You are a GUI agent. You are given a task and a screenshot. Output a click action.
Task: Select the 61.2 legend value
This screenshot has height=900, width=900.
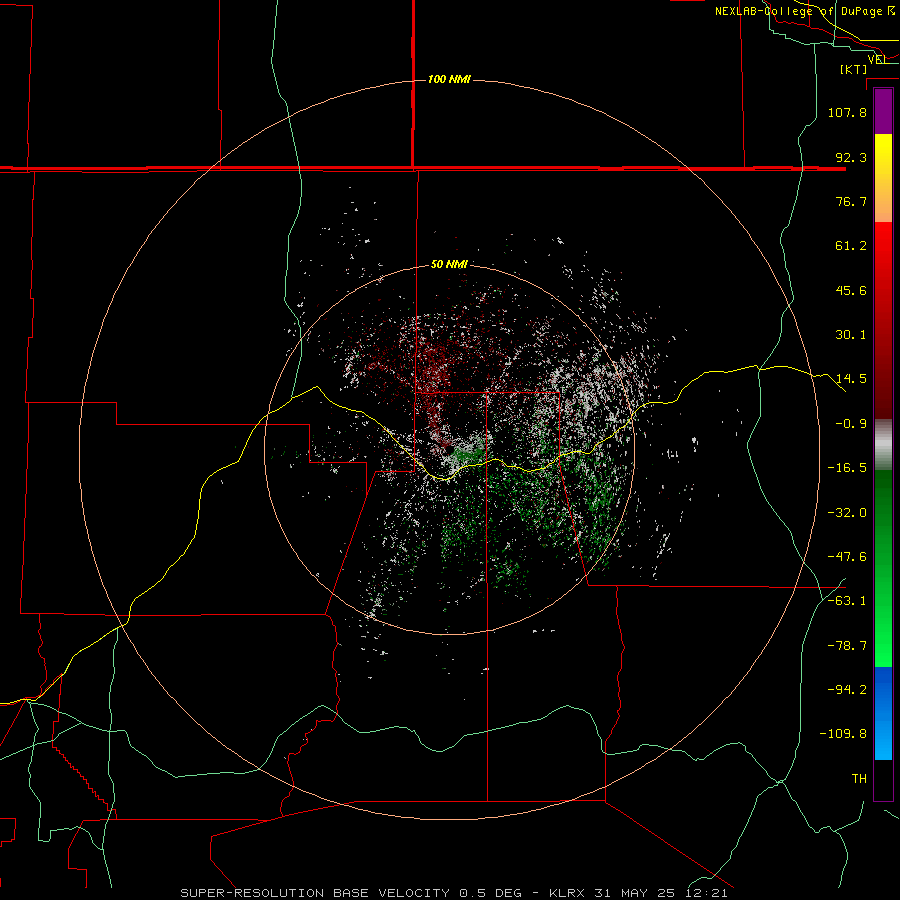pyautogui.click(x=851, y=246)
